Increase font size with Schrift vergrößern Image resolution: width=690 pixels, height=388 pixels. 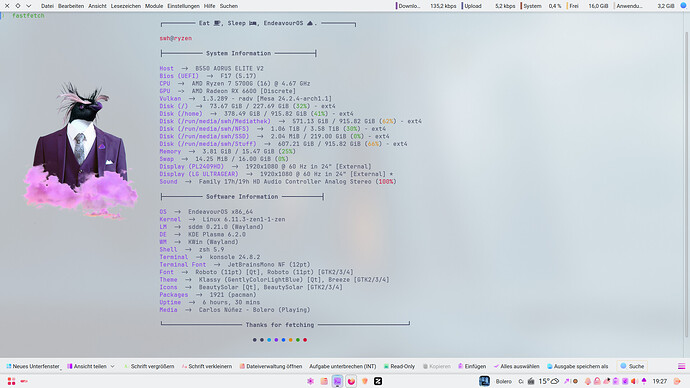[x=149, y=366]
